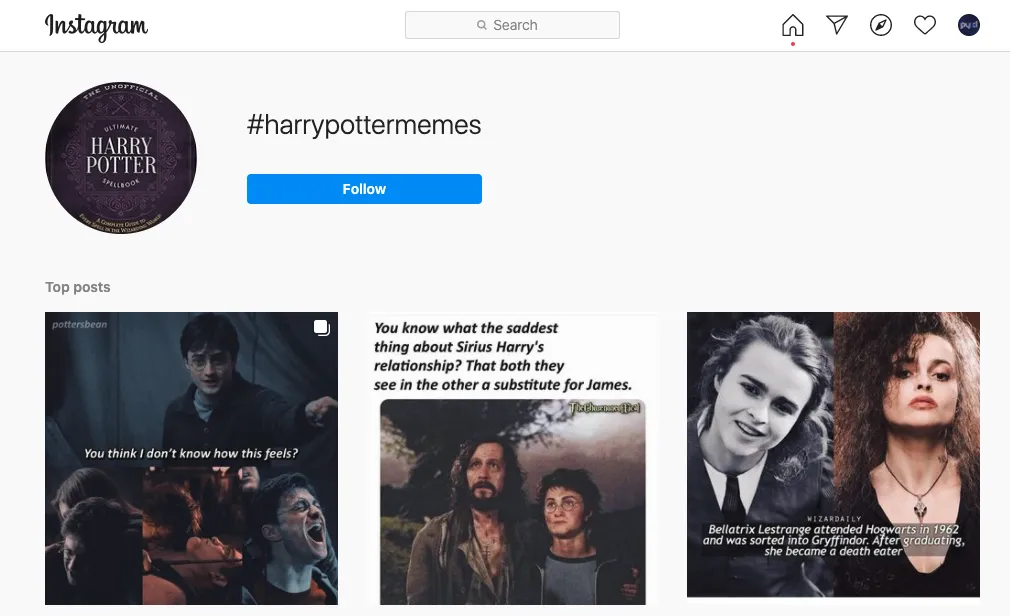Viewport: 1010px width, 616px height.
Task: Click the #harrypottermemes heading text
Action: click(x=364, y=125)
